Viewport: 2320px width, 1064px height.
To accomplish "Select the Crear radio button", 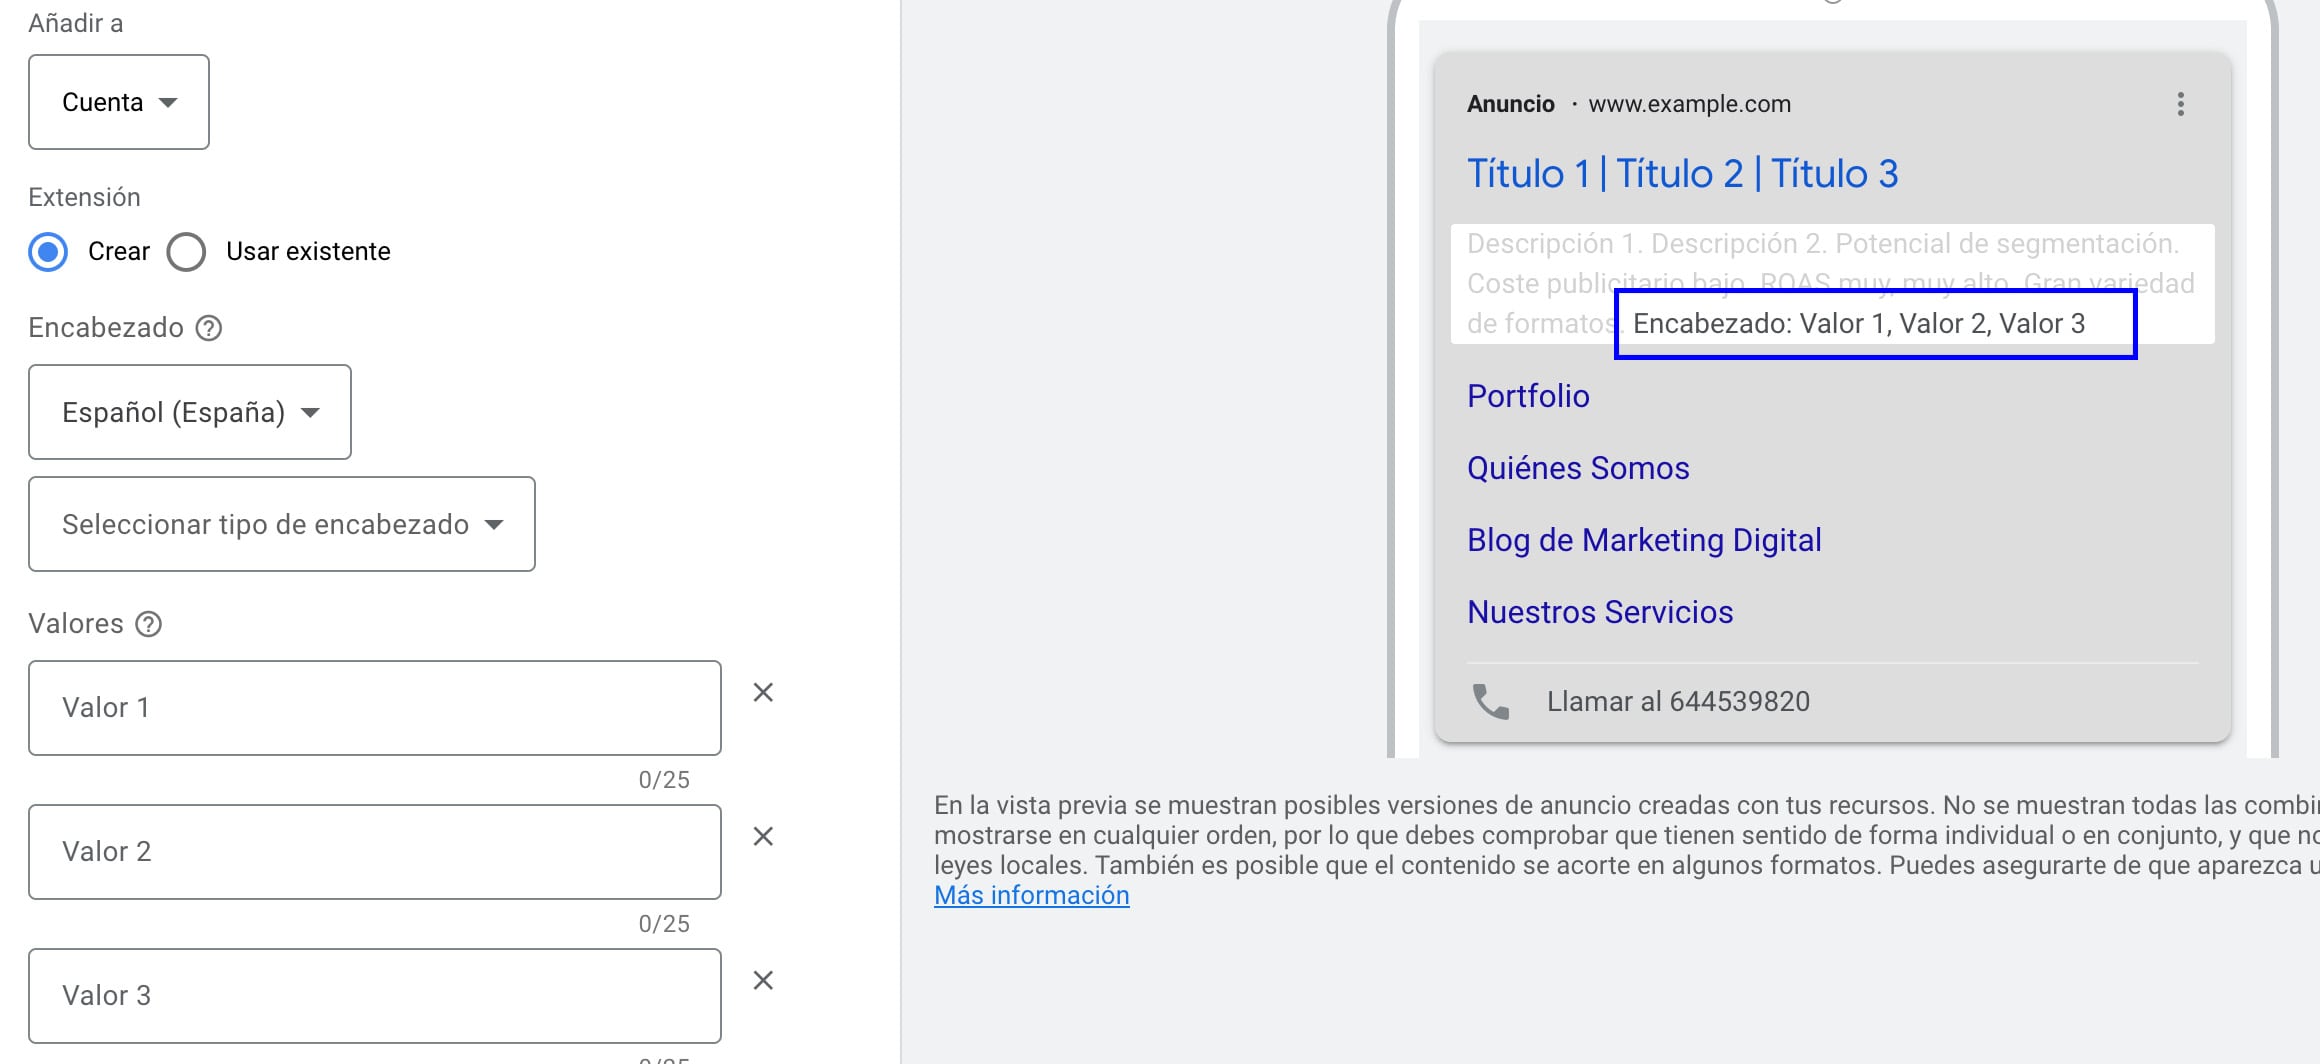I will [46, 252].
